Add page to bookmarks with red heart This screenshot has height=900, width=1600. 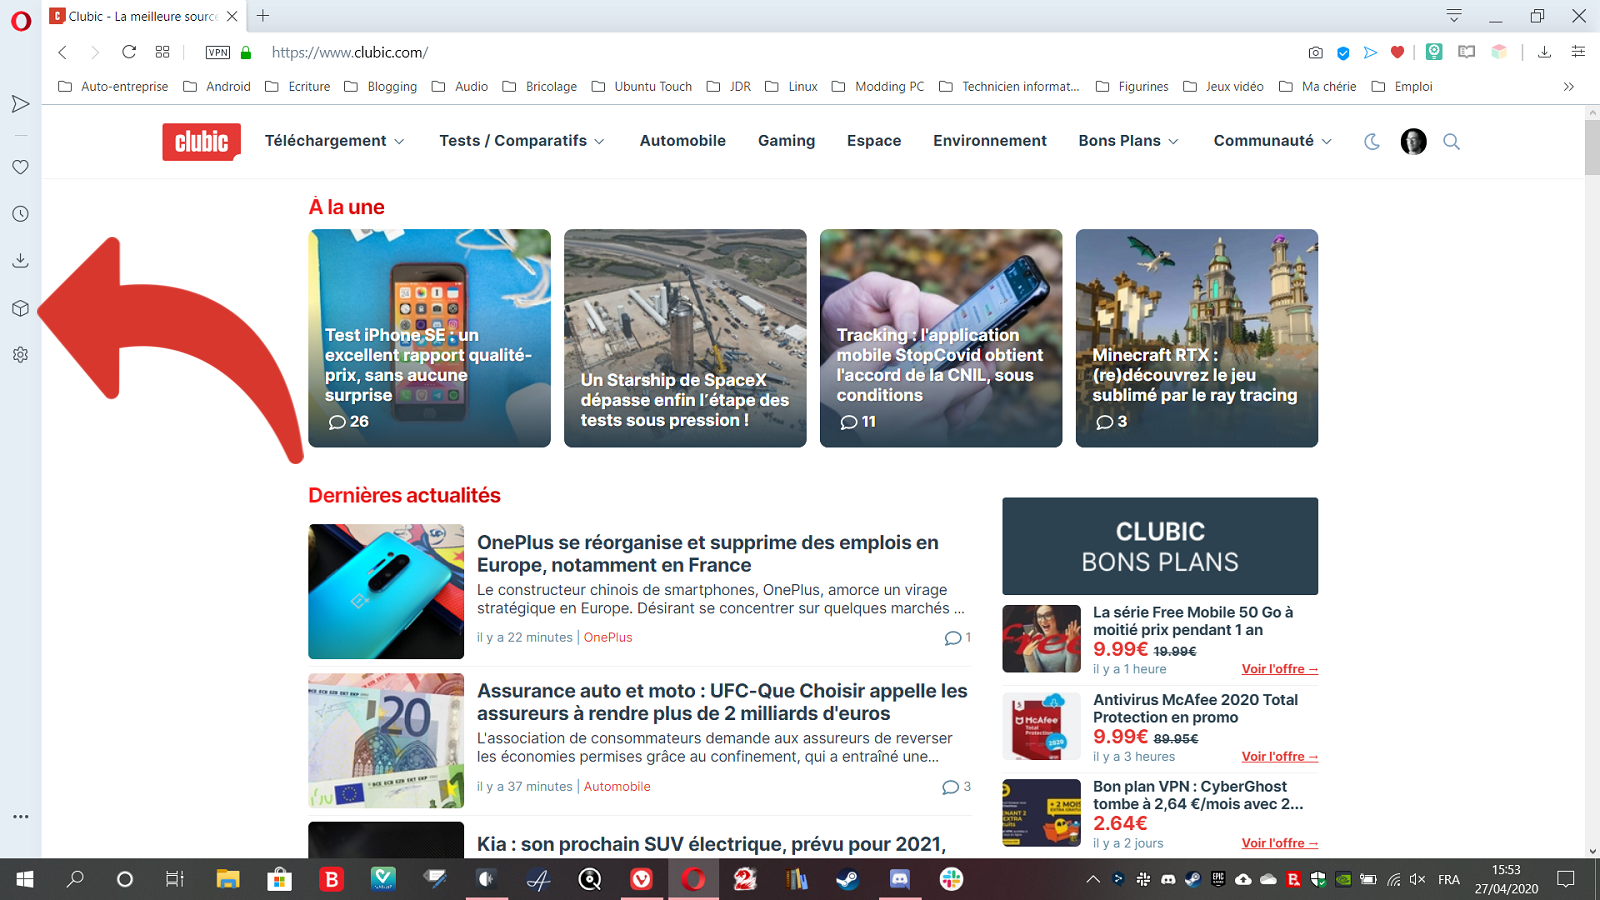click(1398, 52)
